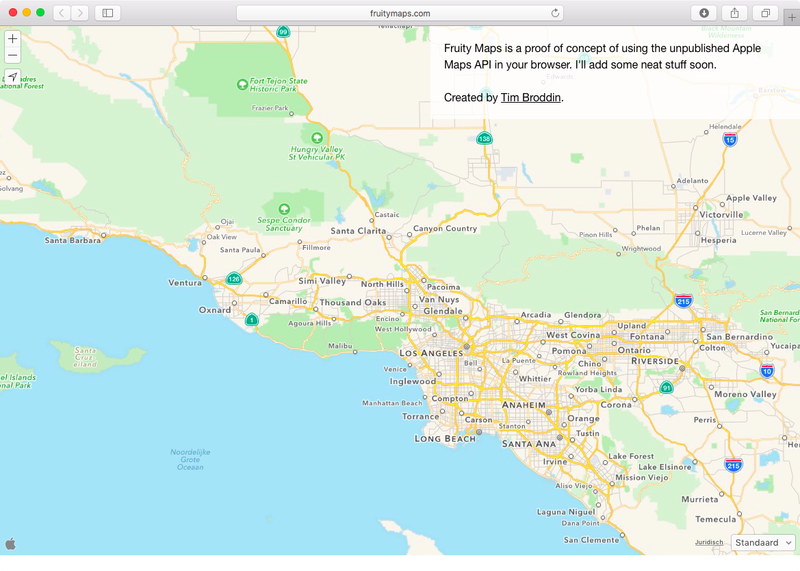The height and width of the screenshot is (571, 800).
Task: Click the Simi Valley label
Action: (x=322, y=281)
